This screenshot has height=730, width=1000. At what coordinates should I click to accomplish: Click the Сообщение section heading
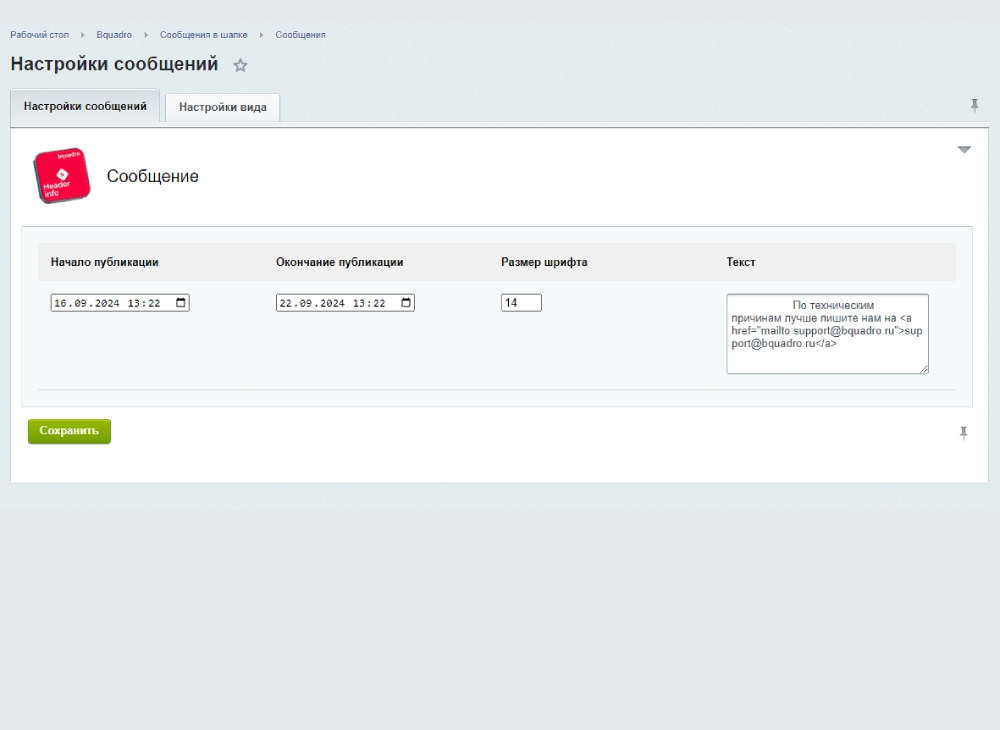point(152,176)
